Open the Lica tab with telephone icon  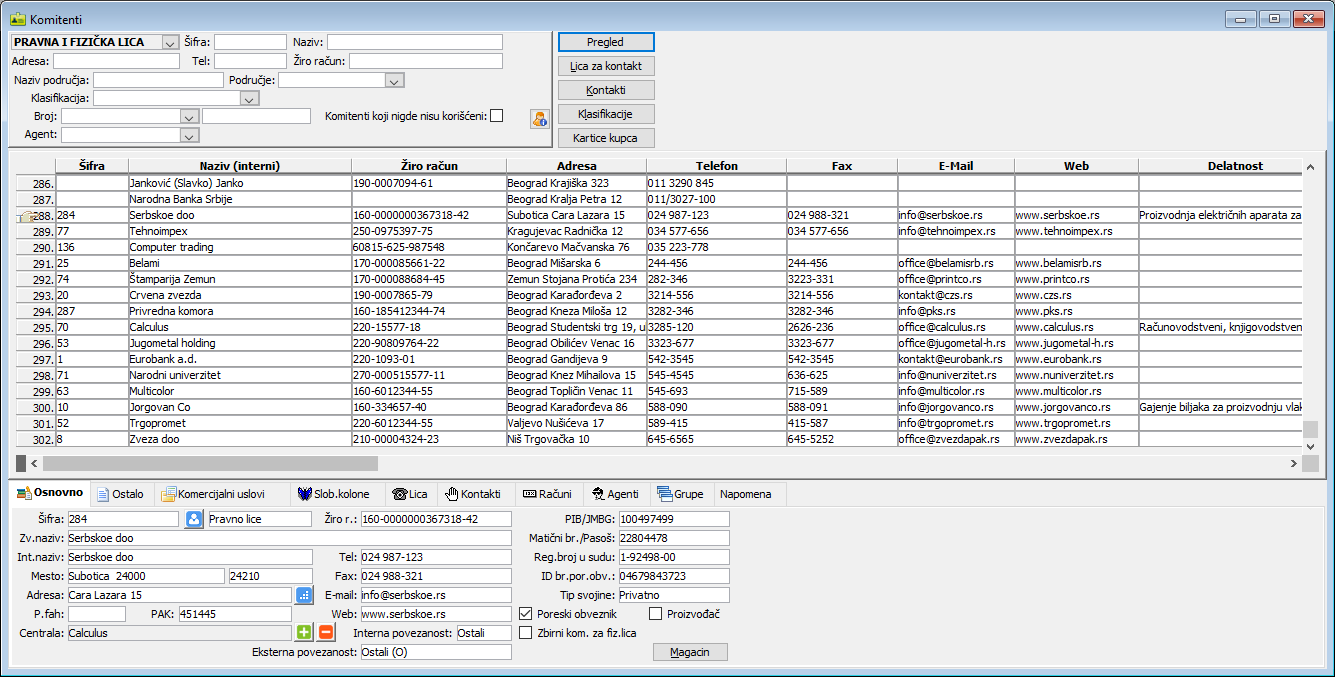(x=410, y=494)
